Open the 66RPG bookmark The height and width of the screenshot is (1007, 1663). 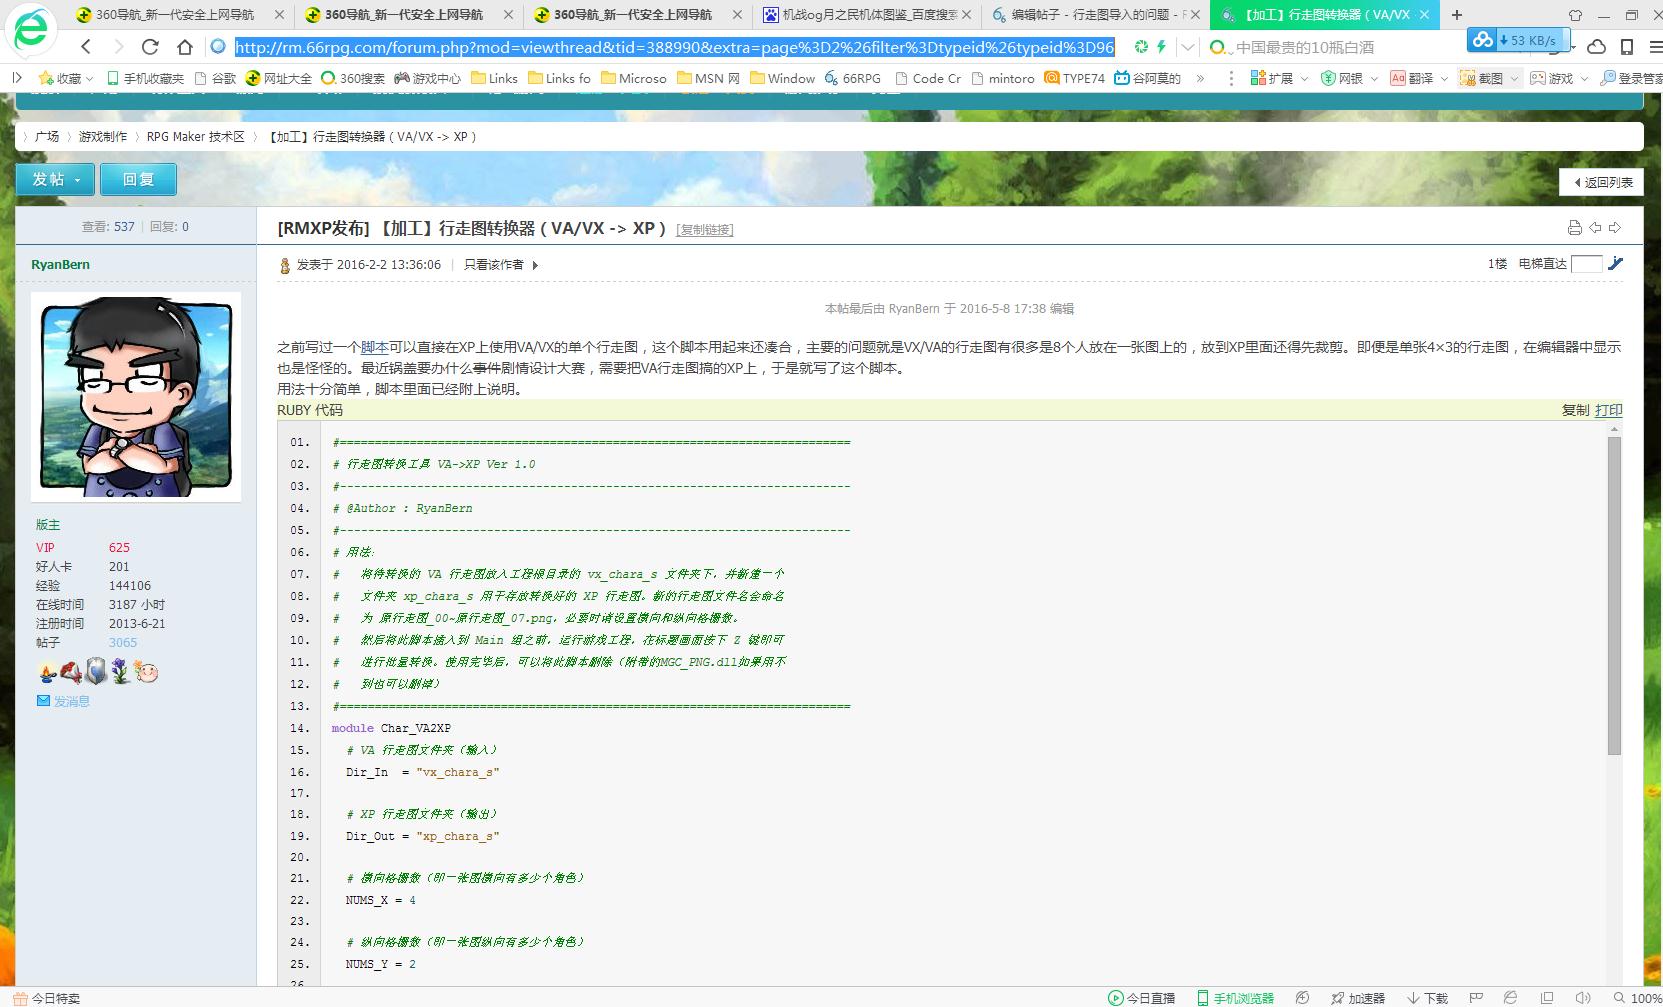click(x=853, y=78)
